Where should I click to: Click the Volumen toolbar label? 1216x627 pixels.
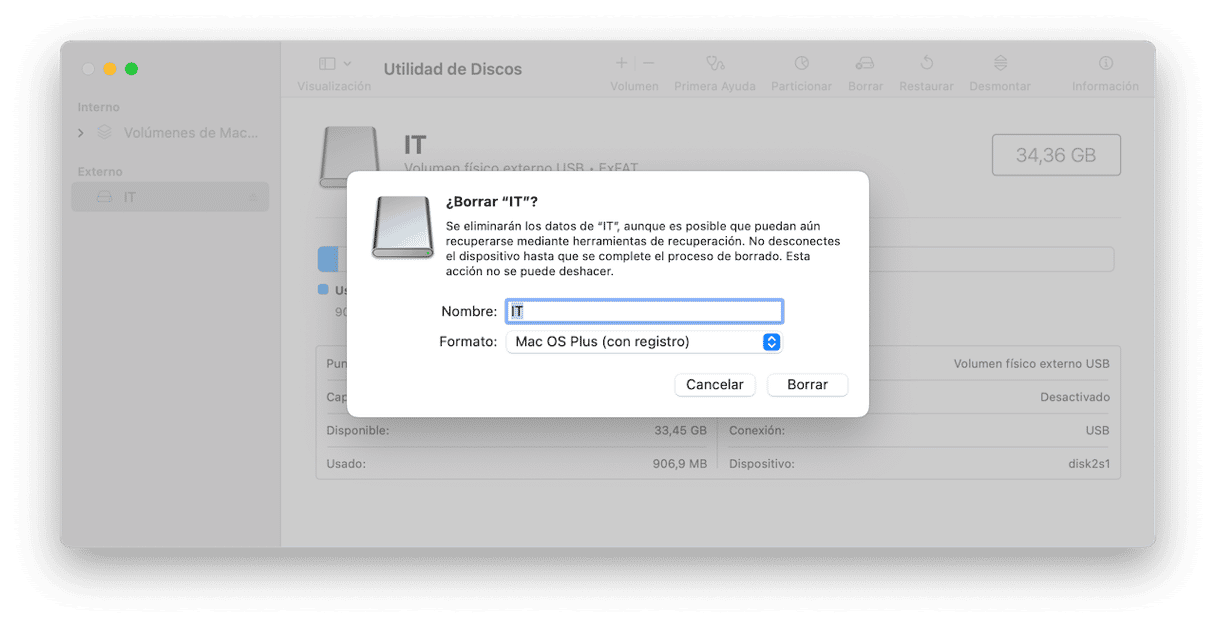[635, 87]
